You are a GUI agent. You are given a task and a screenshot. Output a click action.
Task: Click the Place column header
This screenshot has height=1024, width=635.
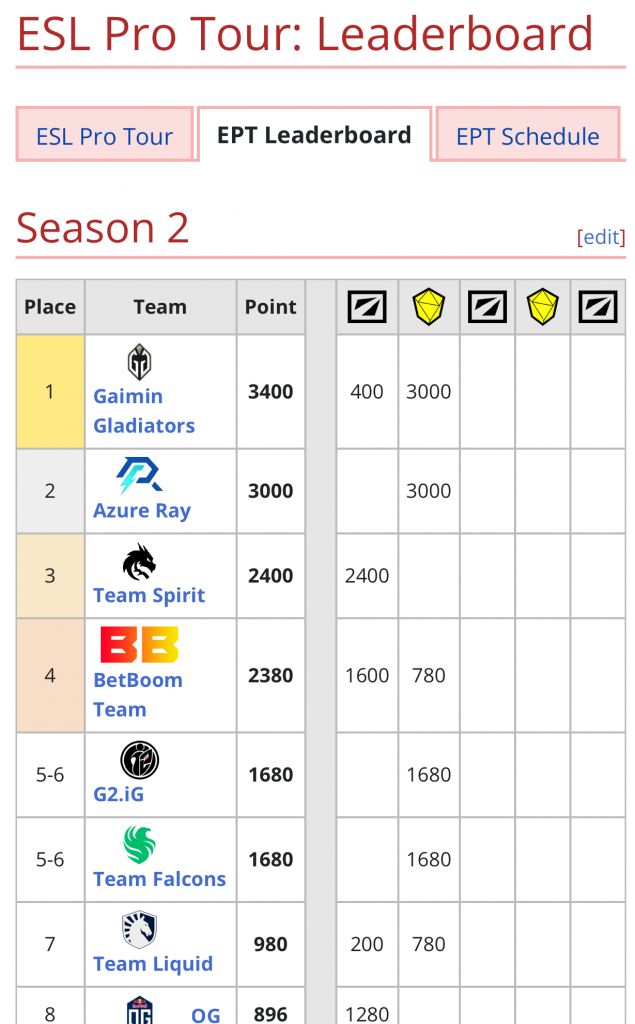pos(50,307)
